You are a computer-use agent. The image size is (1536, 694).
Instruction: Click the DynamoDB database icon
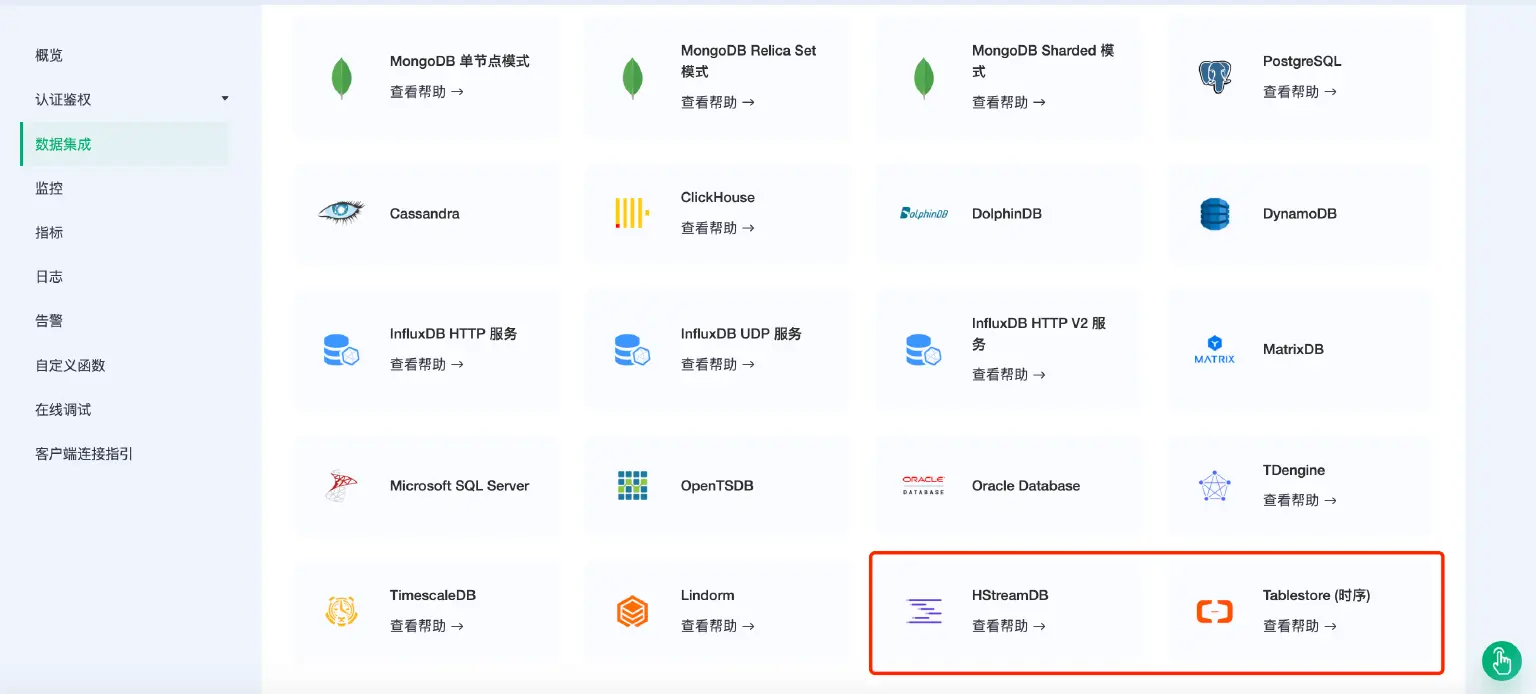tap(1213, 213)
